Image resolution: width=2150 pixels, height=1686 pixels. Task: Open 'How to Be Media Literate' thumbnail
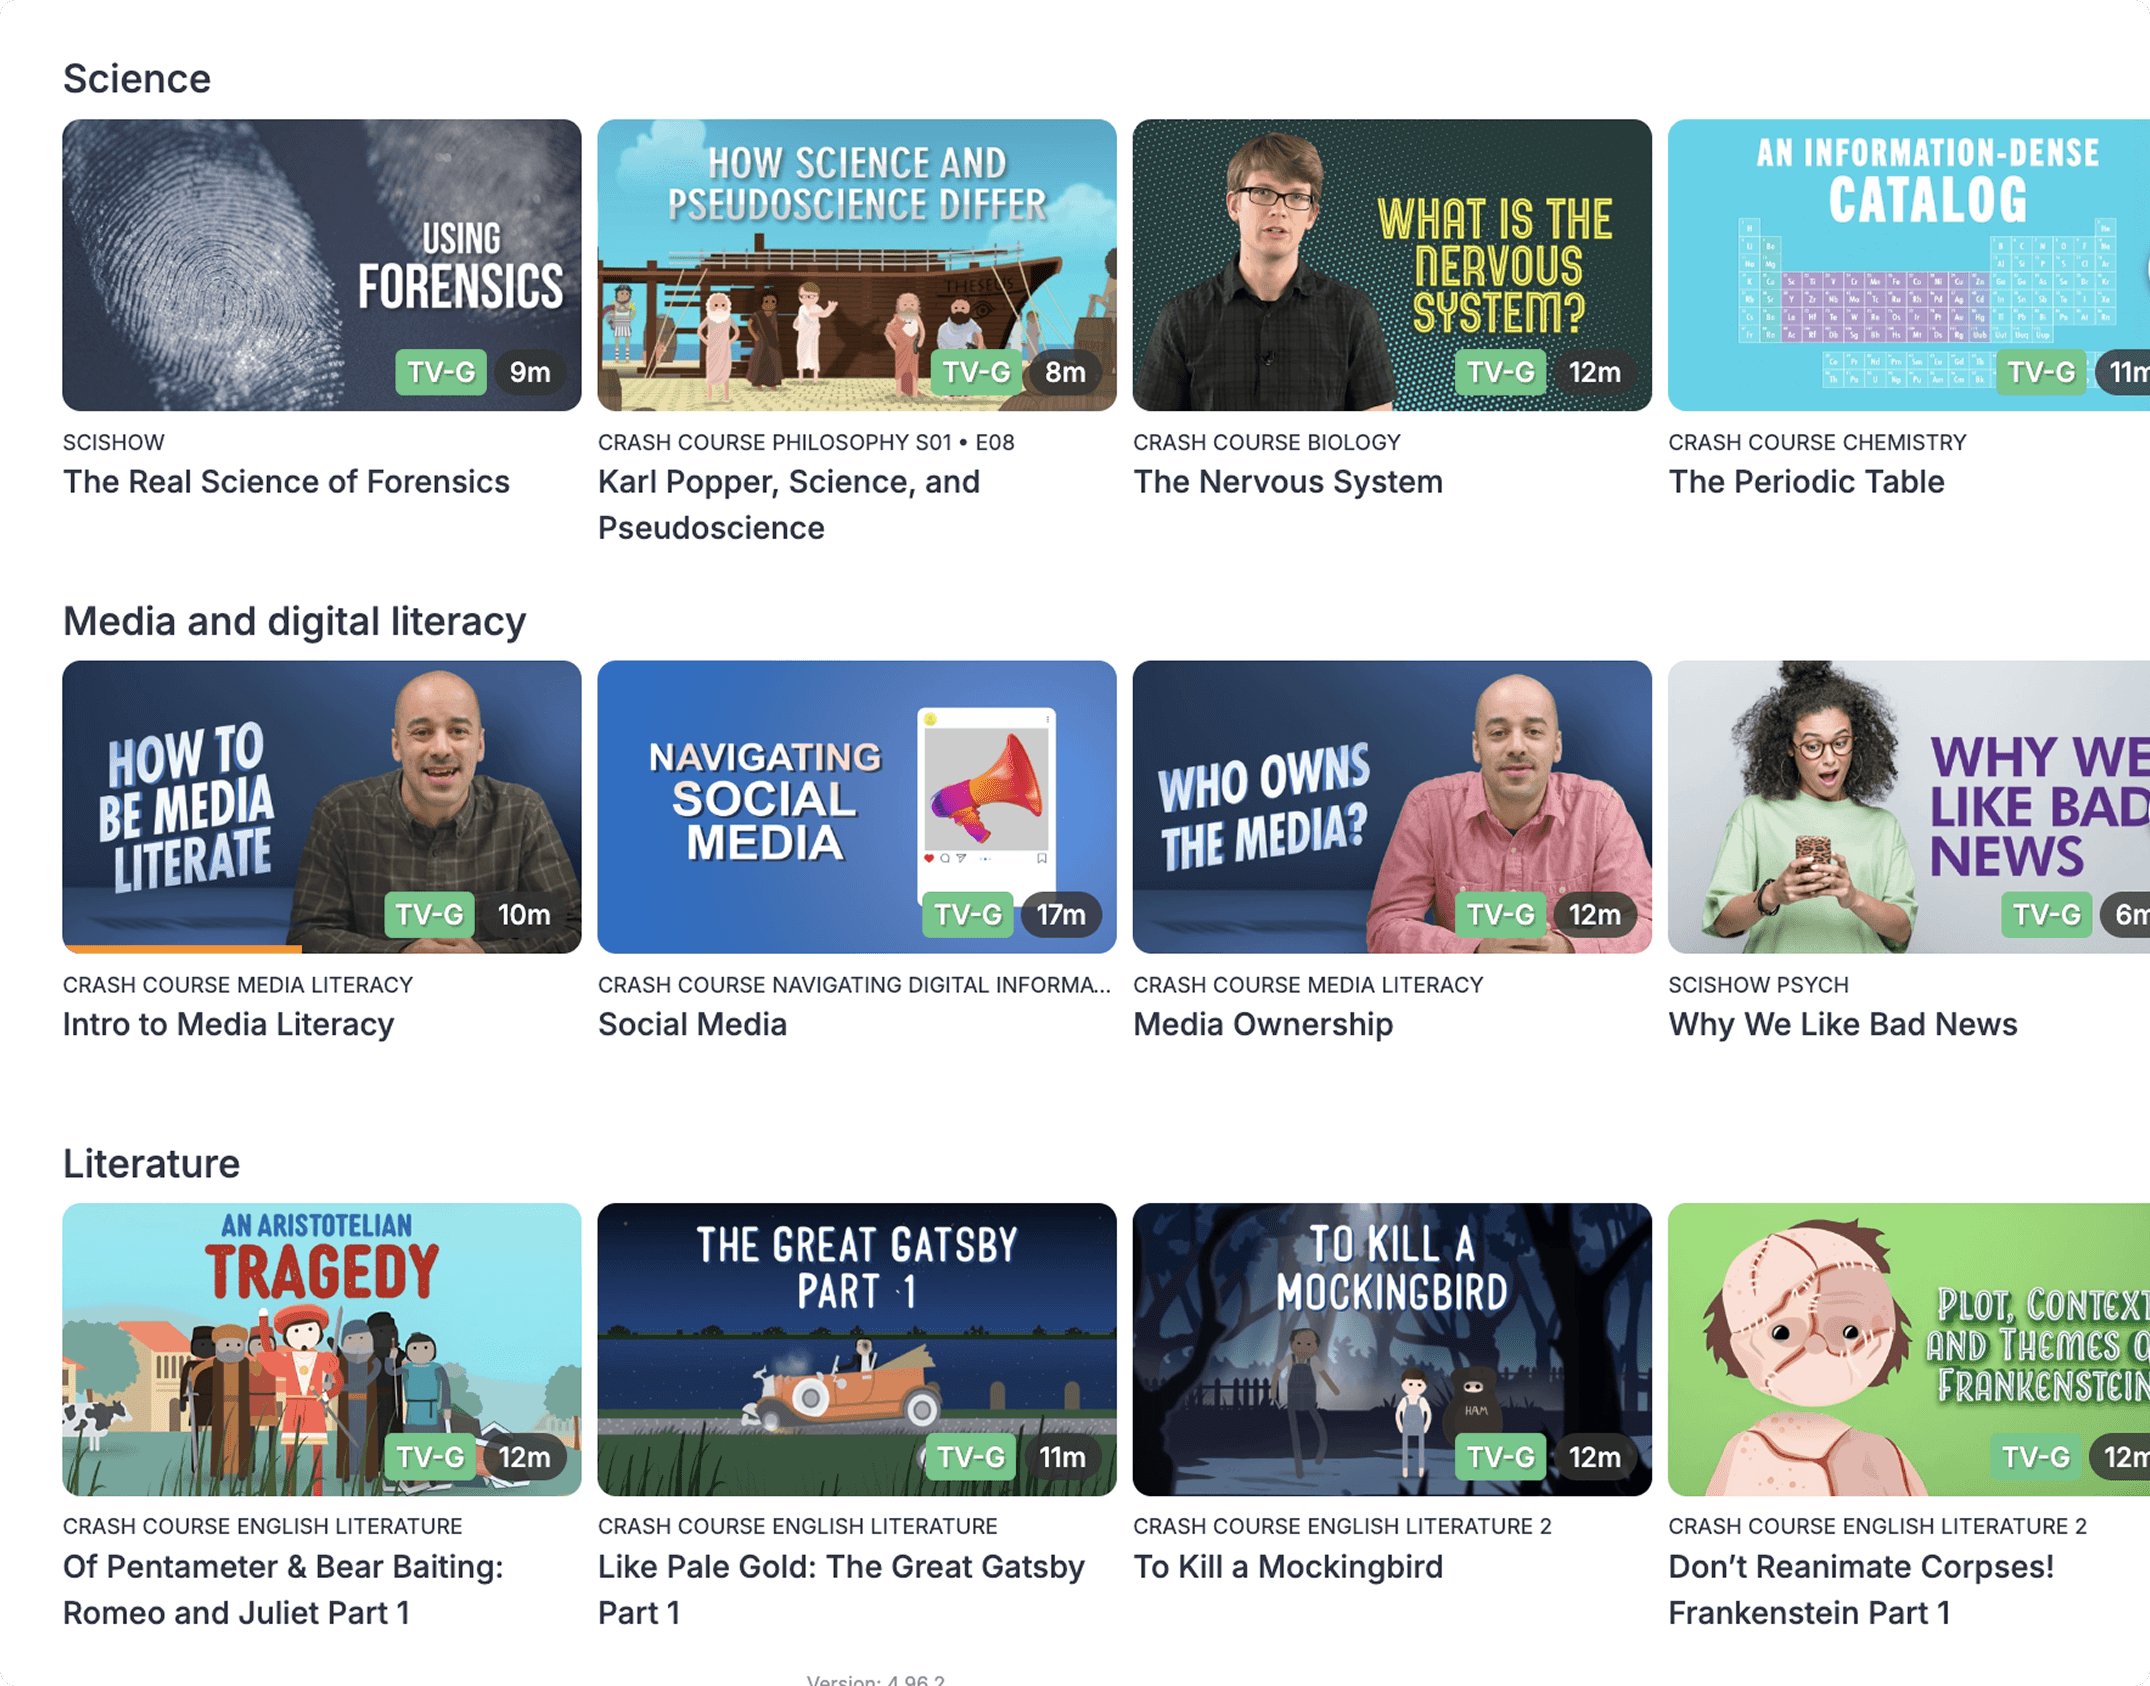[x=321, y=806]
